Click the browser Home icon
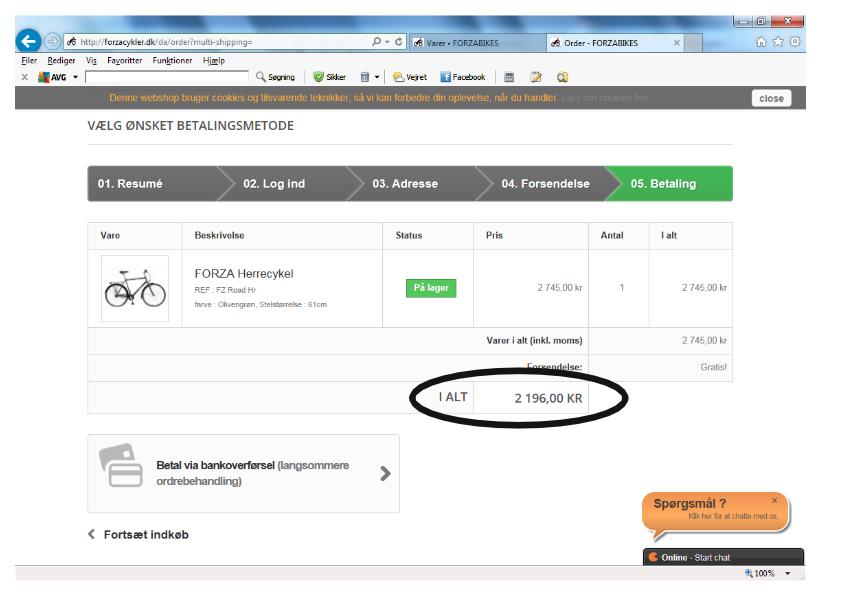 (x=761, y=42)
